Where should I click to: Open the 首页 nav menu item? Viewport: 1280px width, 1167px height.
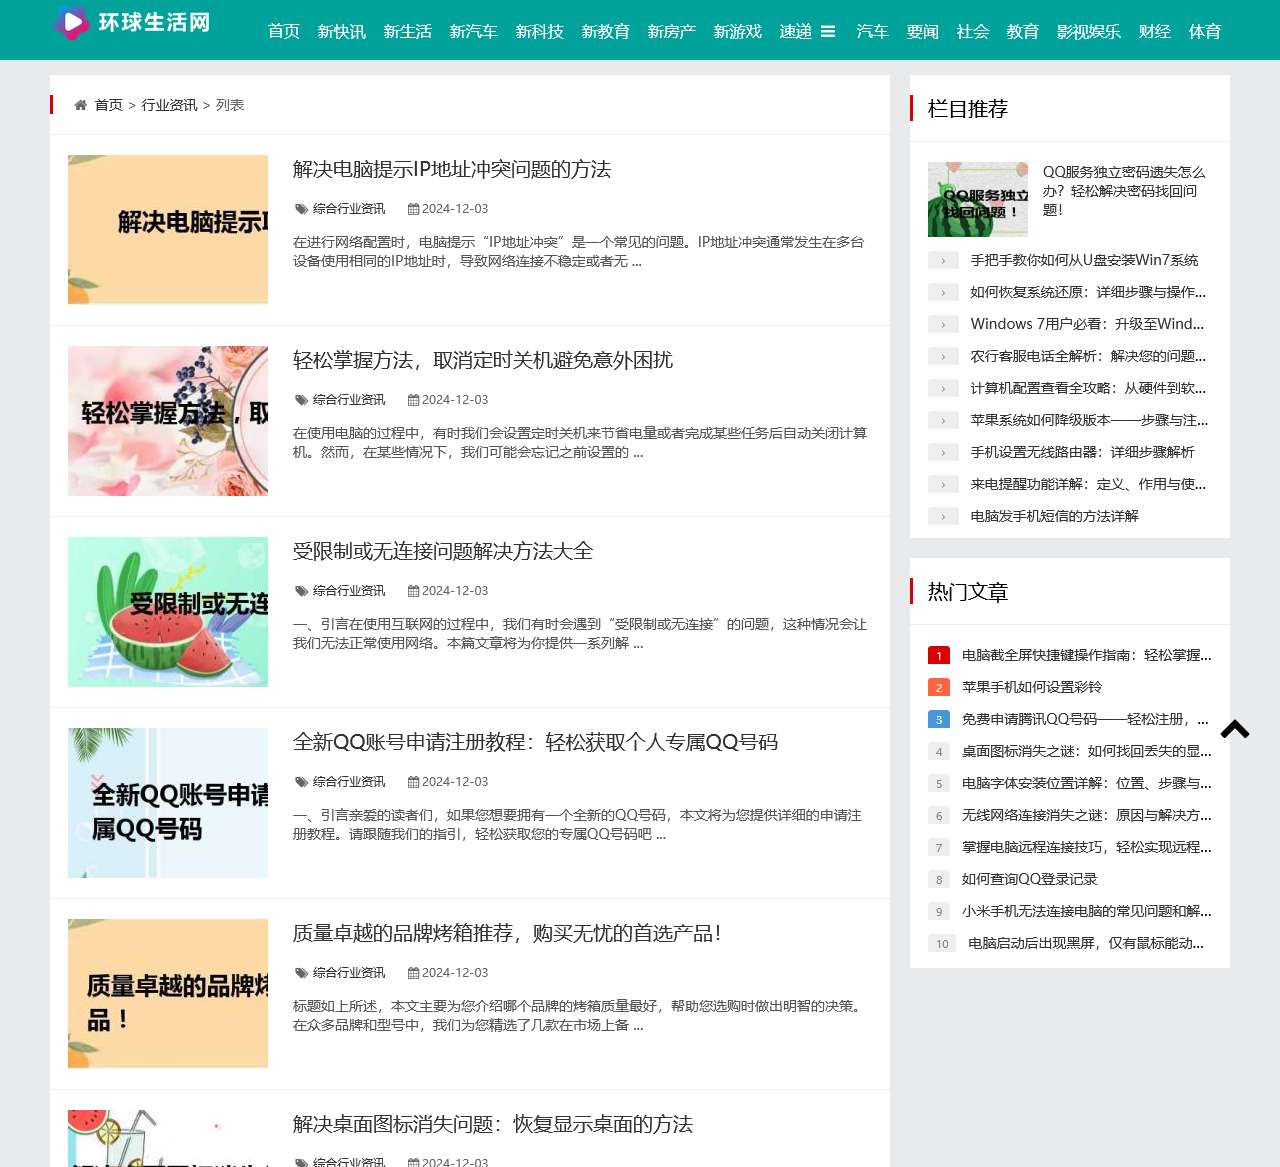coord(284,32)
